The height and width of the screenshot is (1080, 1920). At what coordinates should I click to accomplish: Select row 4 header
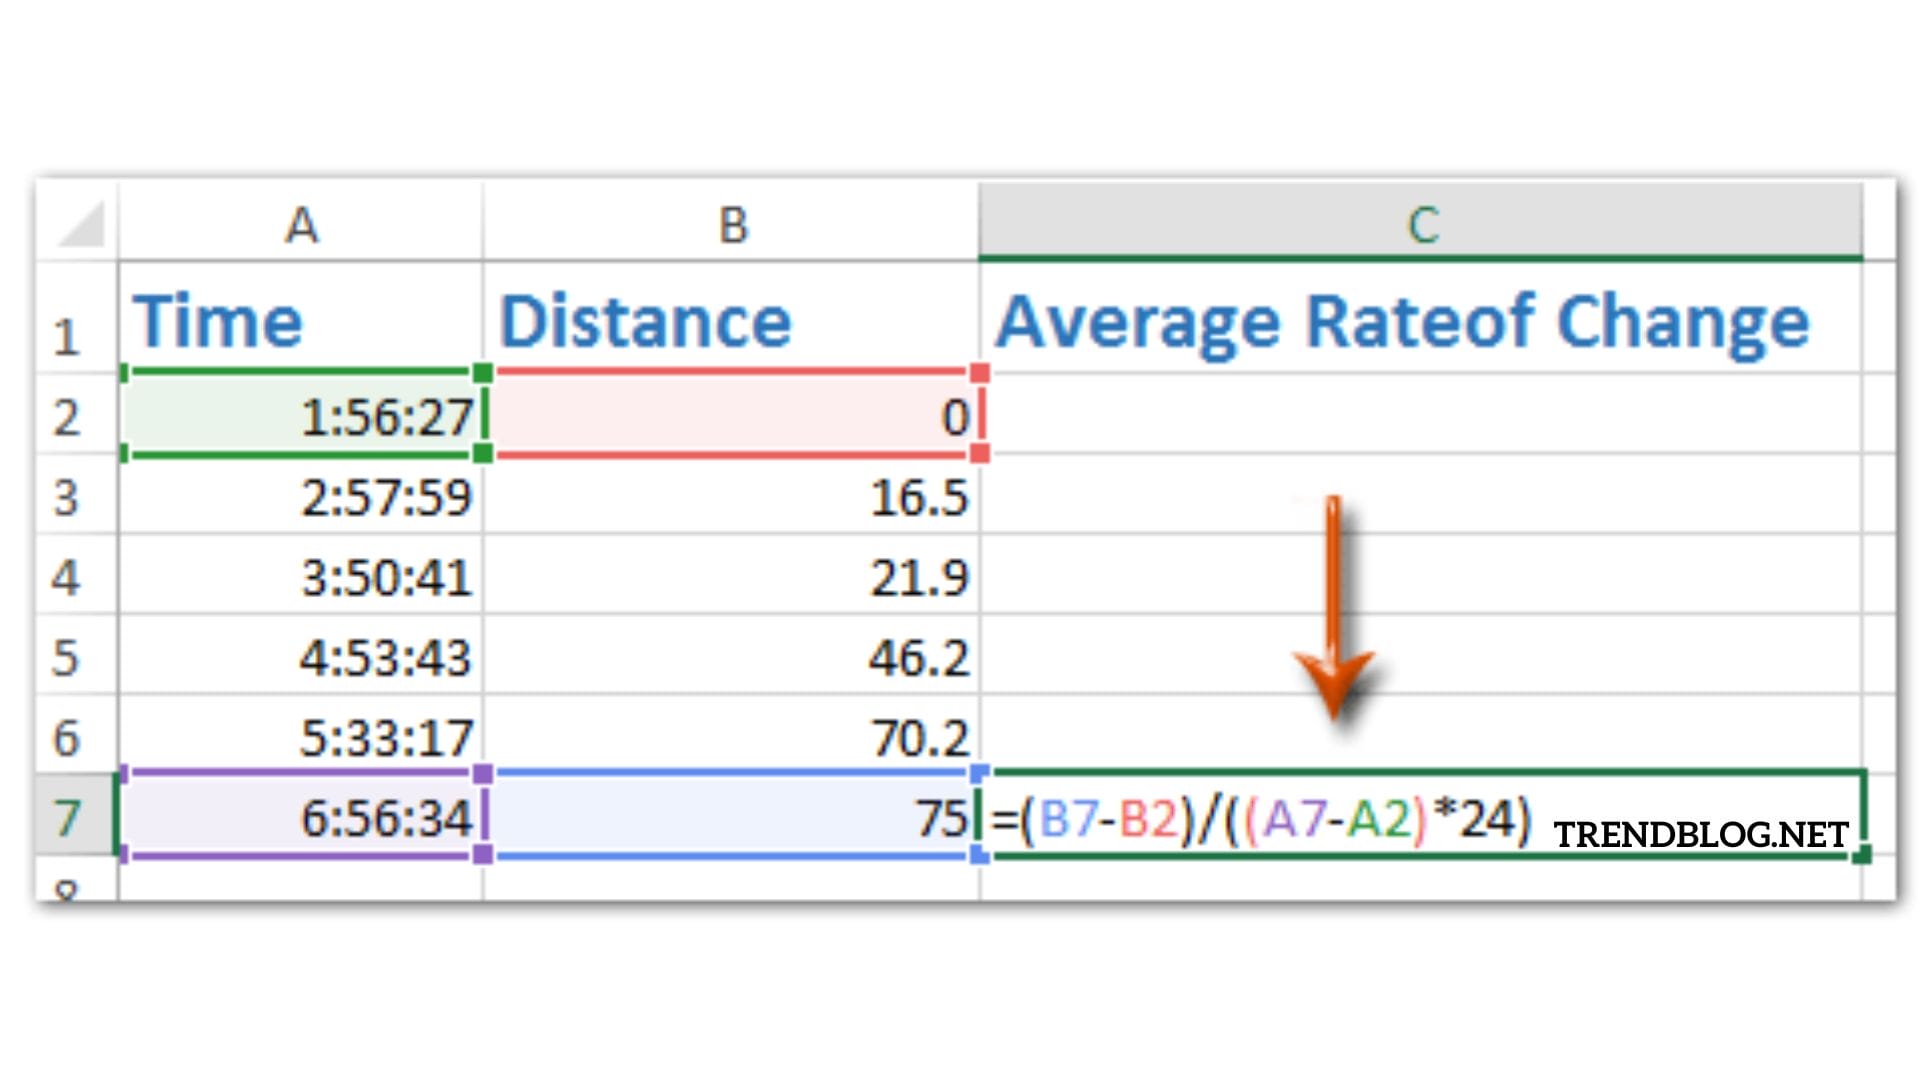tap(66, 577)
